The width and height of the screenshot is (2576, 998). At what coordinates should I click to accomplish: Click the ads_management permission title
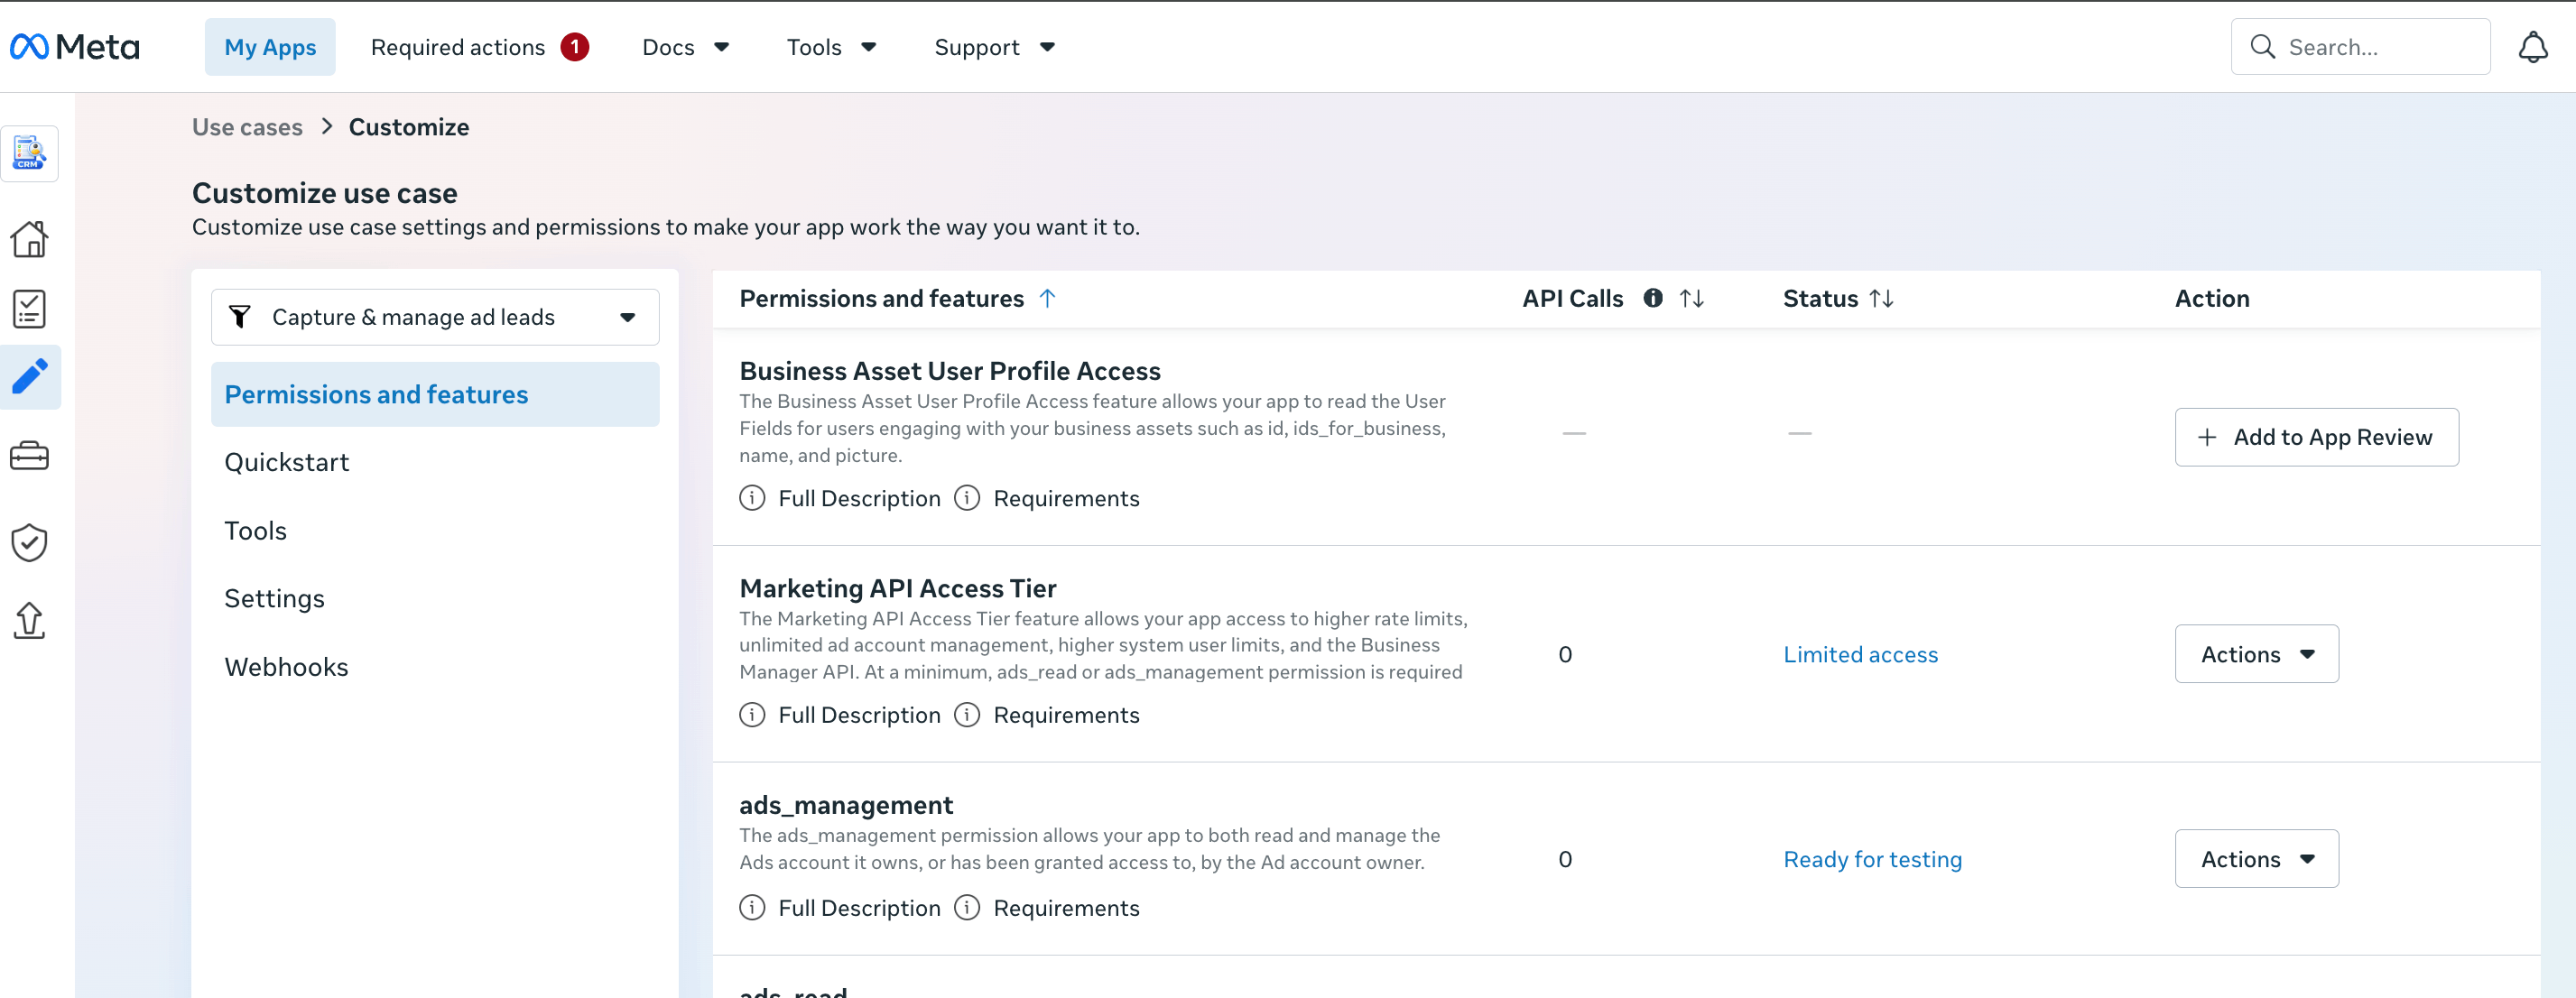(846, 805)
